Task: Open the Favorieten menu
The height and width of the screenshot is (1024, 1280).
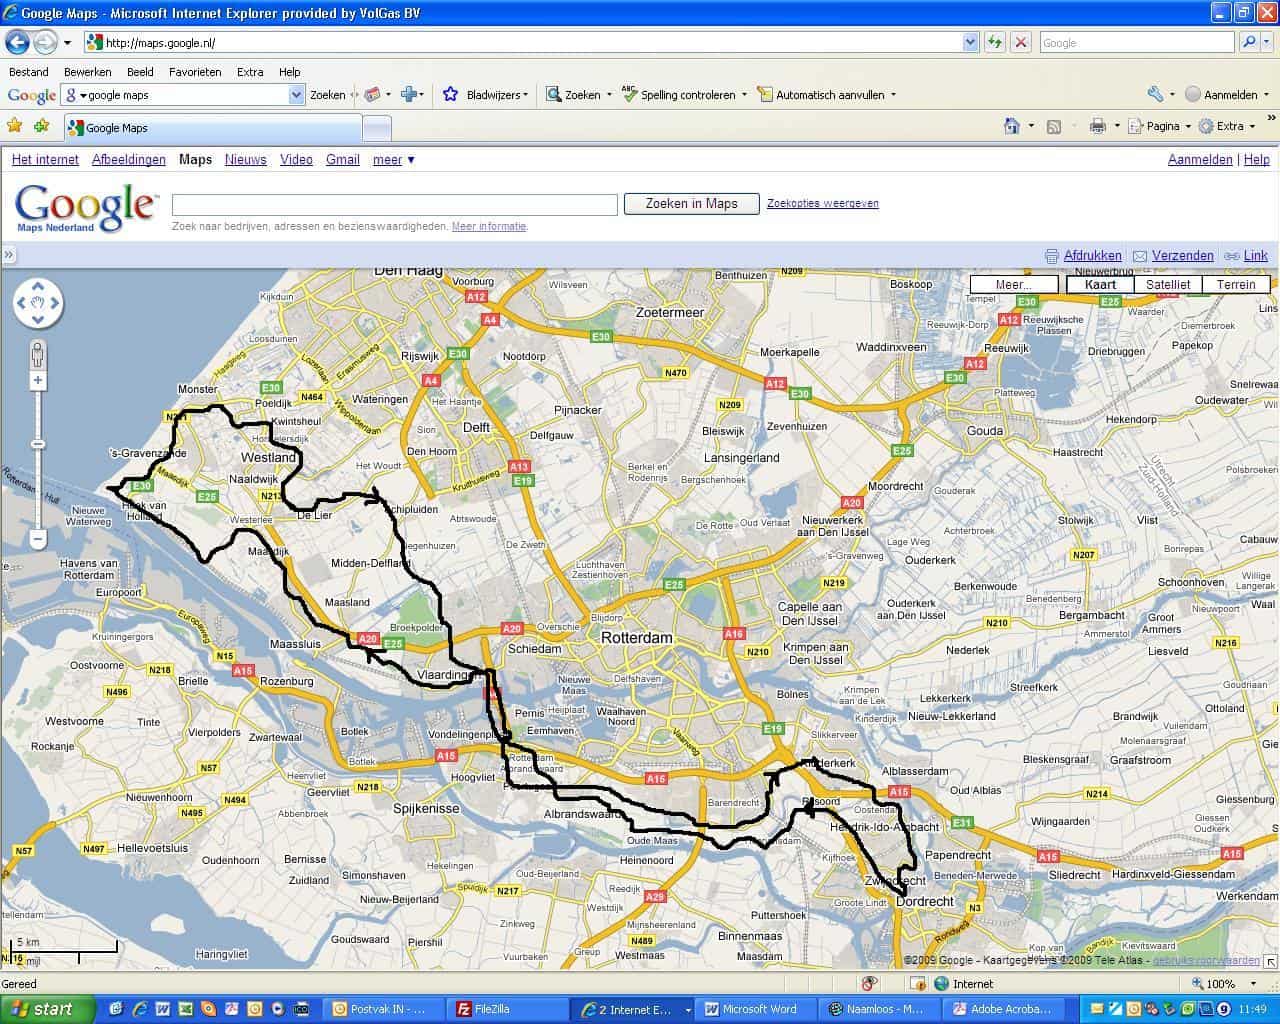Action: (x=195, y=72)
